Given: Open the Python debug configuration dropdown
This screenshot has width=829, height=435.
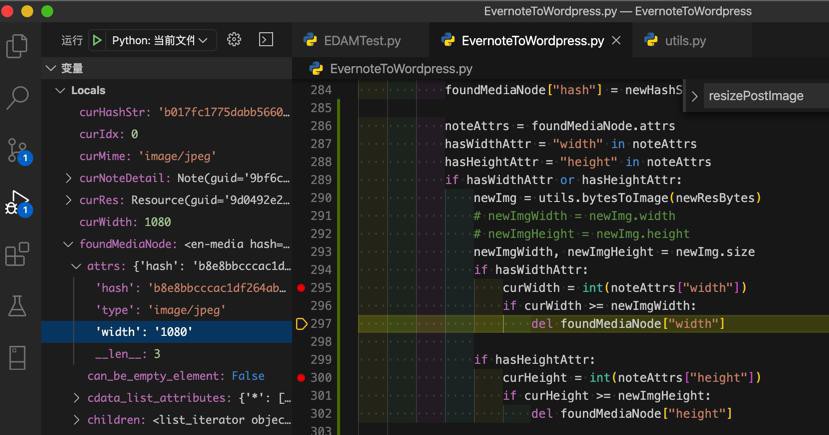Looking at the screenshot, I should [x=159, y=40].
